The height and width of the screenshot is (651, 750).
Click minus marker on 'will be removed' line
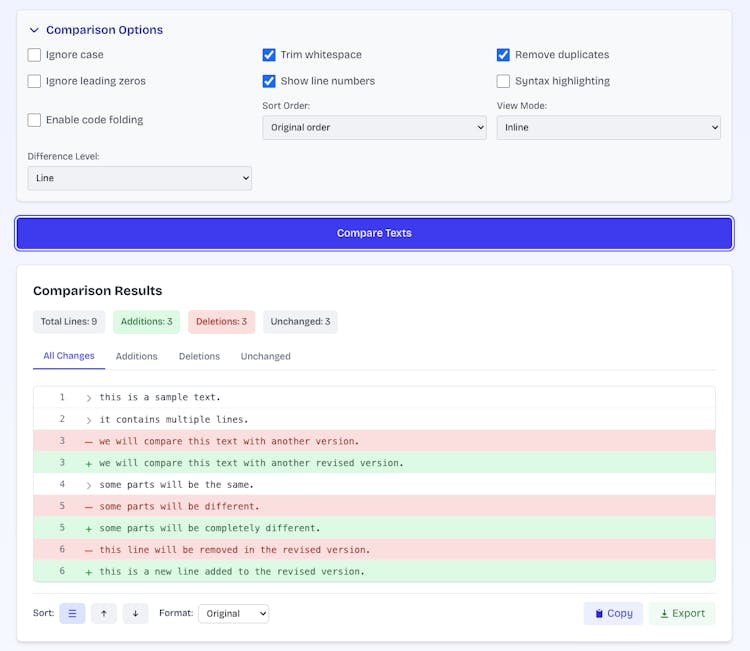(88, 551)
